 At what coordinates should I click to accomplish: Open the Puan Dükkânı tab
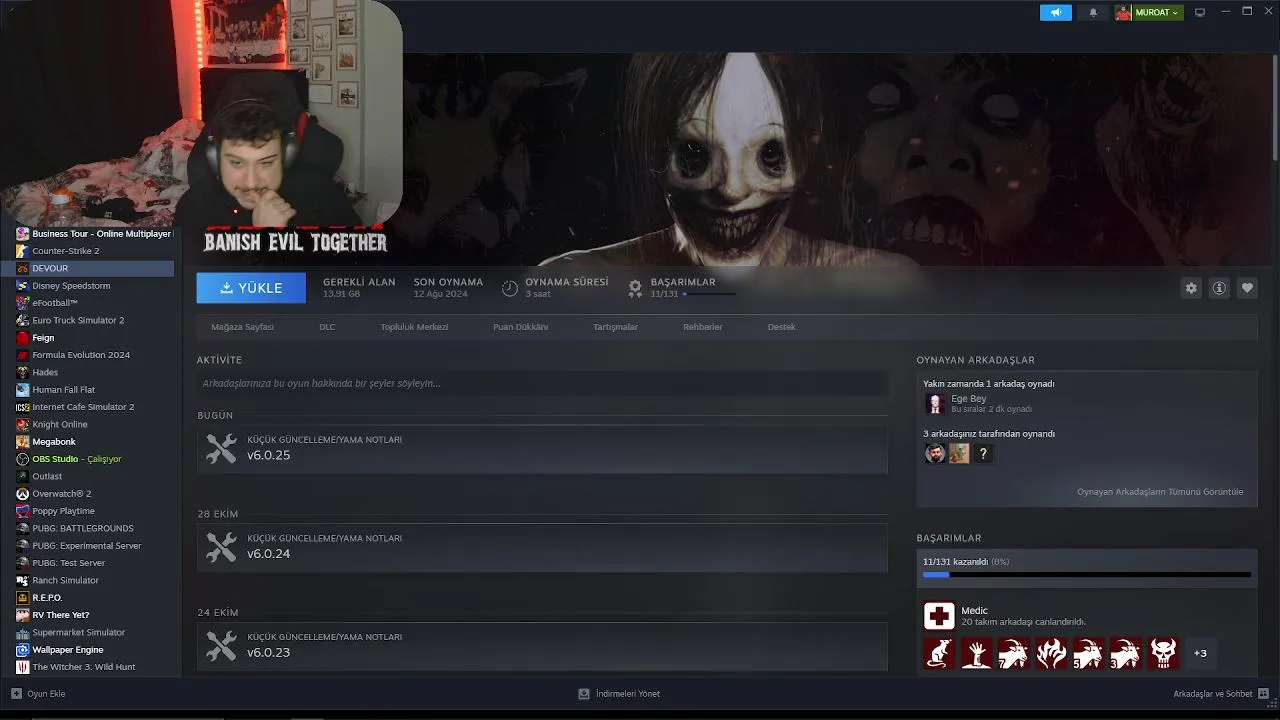pos(520,327)
